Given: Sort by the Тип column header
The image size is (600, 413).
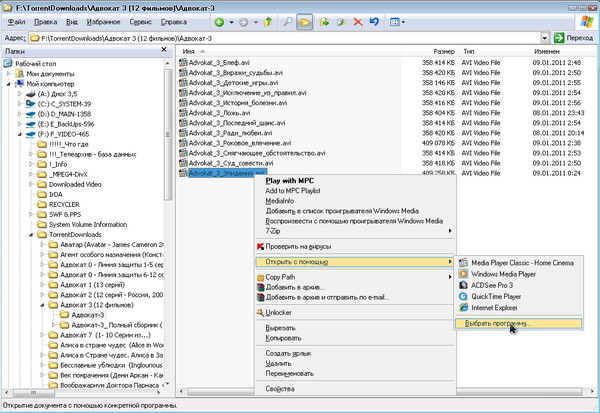Looking at the screenshot, I should (494, 51).
